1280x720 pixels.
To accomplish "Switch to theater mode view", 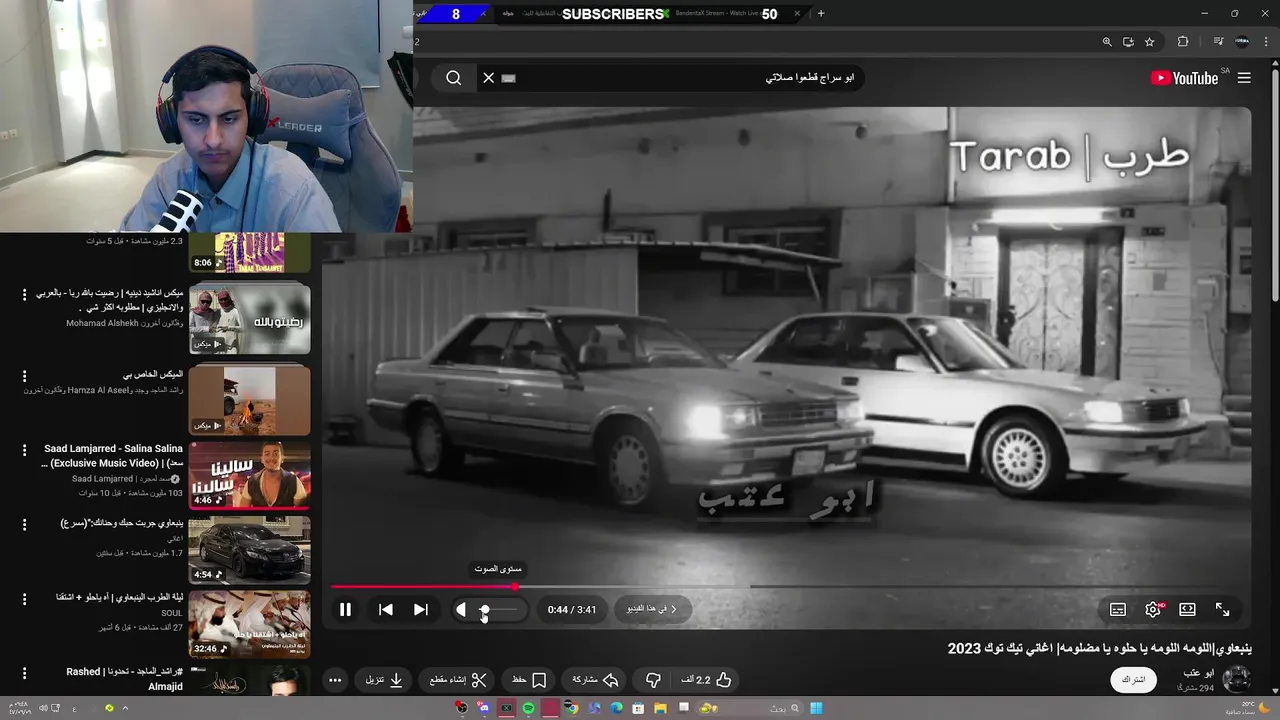I will [x=1187, y=609].
